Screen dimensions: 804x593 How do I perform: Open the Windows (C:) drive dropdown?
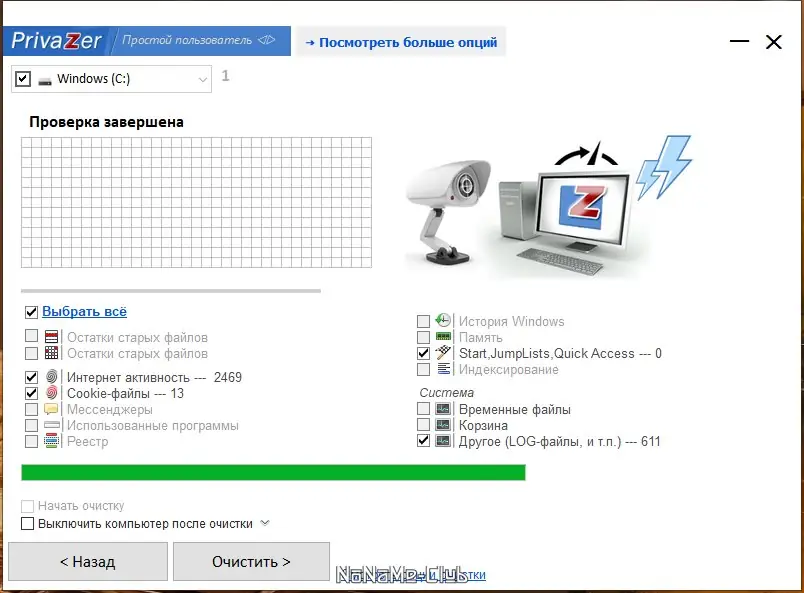click(x=203, y=80)
